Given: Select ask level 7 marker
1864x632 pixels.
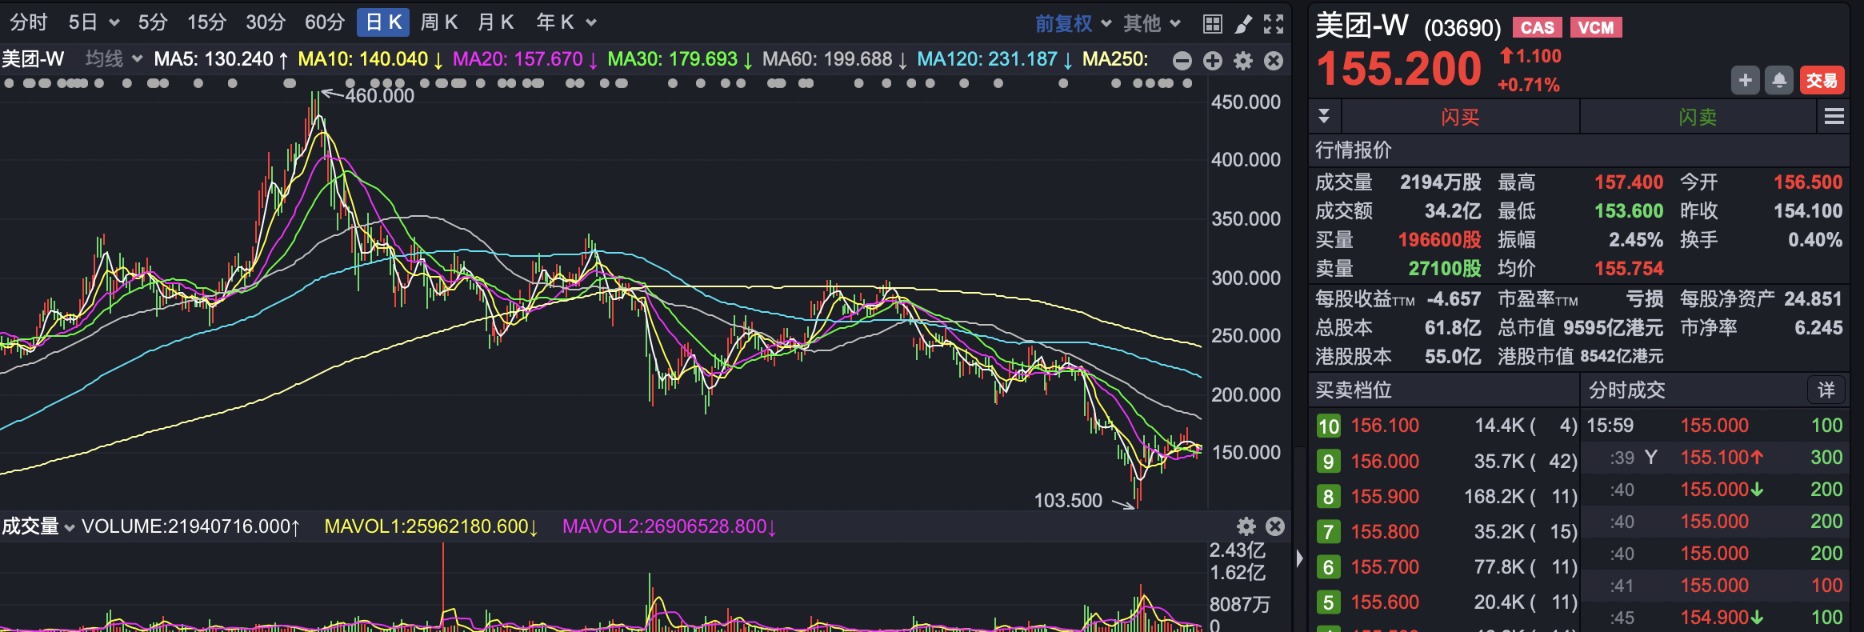Looking at the screenshot, I should click(x=1328, y=532).
